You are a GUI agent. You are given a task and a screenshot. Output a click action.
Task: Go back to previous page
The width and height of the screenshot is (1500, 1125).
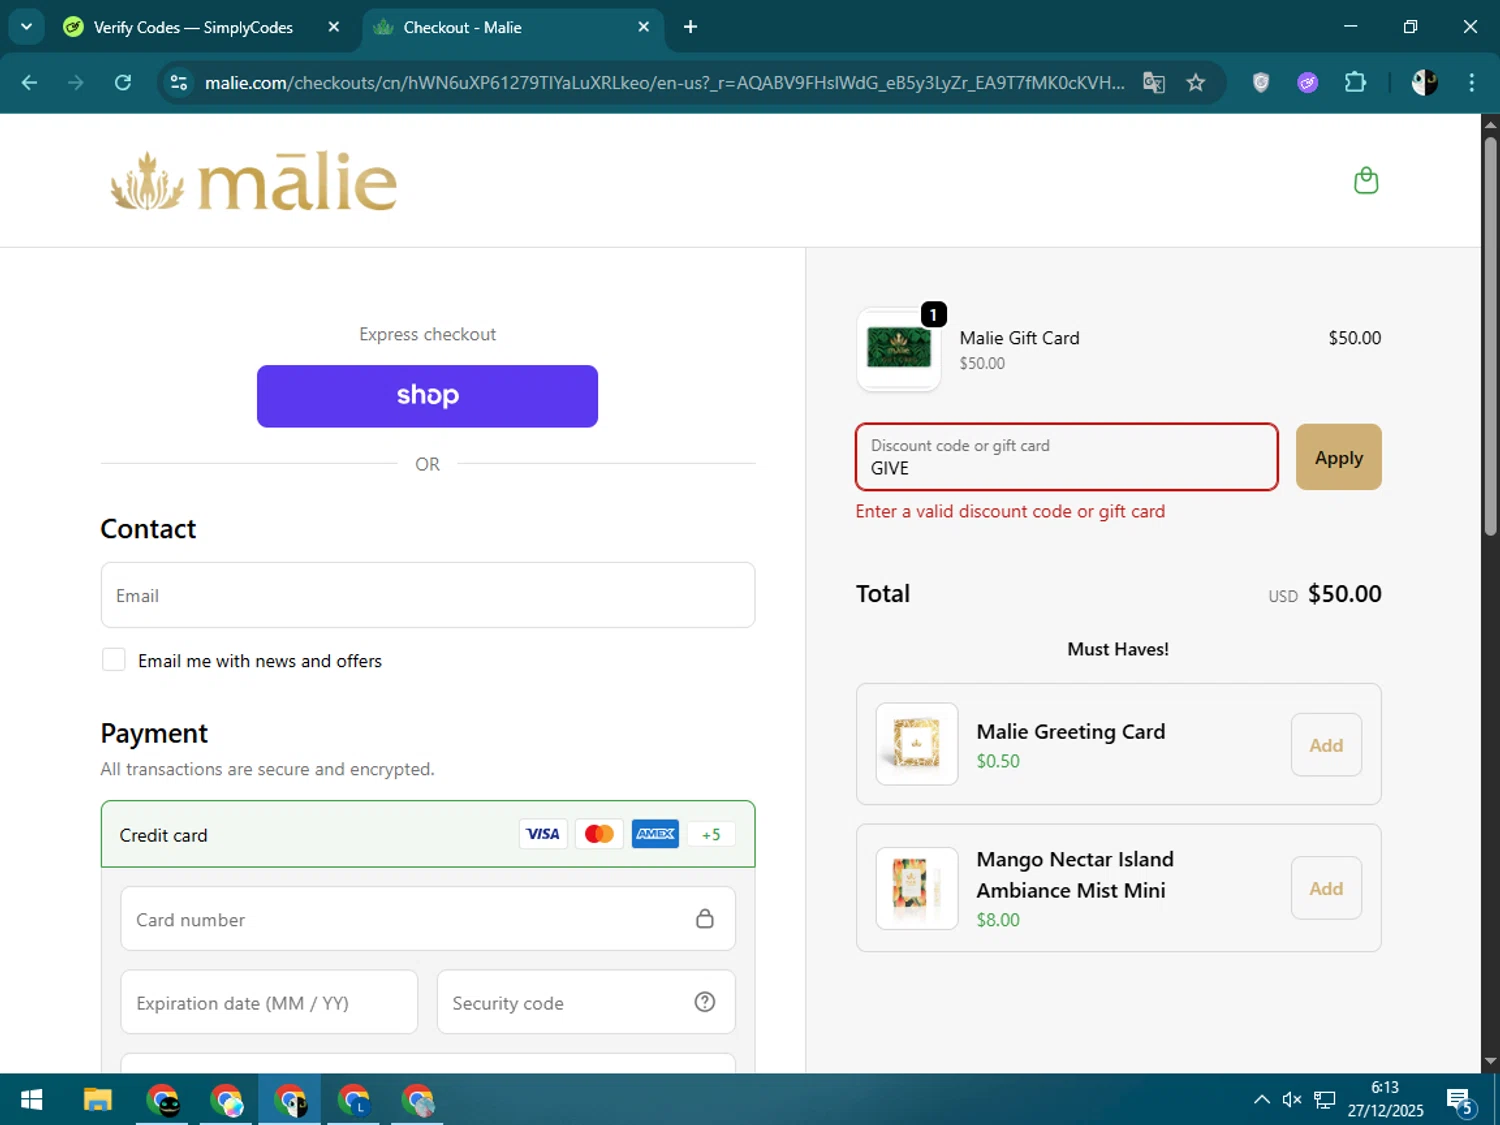tap(29, 83)
